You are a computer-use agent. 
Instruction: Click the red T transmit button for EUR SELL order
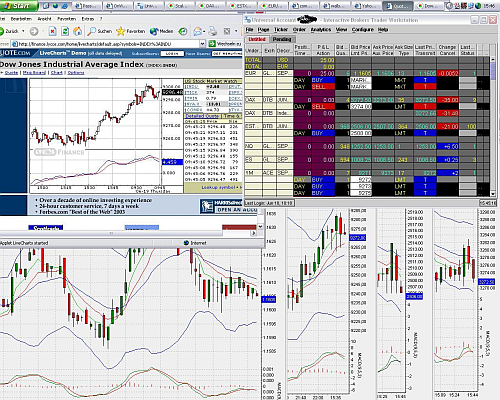click(425, 87)
